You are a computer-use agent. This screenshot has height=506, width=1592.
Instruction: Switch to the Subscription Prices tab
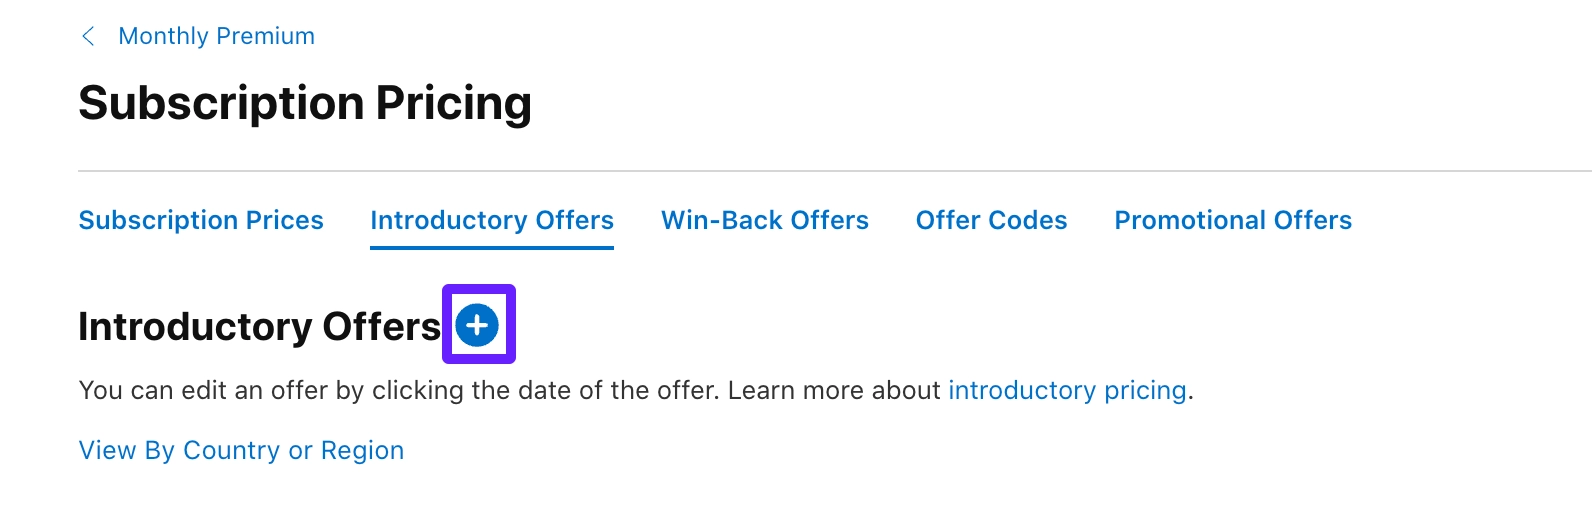tap(201, 220)
